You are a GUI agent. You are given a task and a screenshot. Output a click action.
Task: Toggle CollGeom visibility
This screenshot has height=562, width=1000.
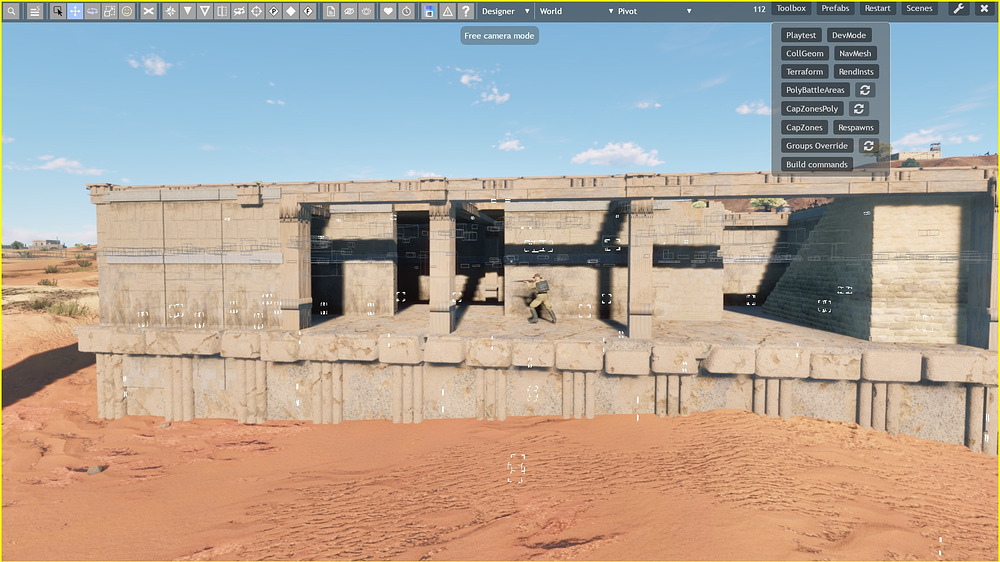coord(805,54)
